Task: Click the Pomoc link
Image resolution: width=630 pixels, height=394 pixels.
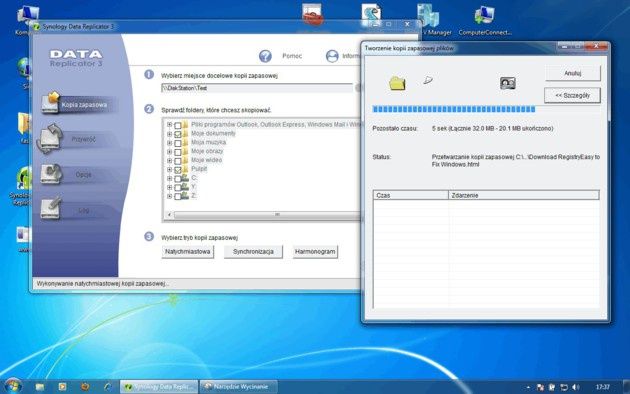Action: (x=292, y=56)
